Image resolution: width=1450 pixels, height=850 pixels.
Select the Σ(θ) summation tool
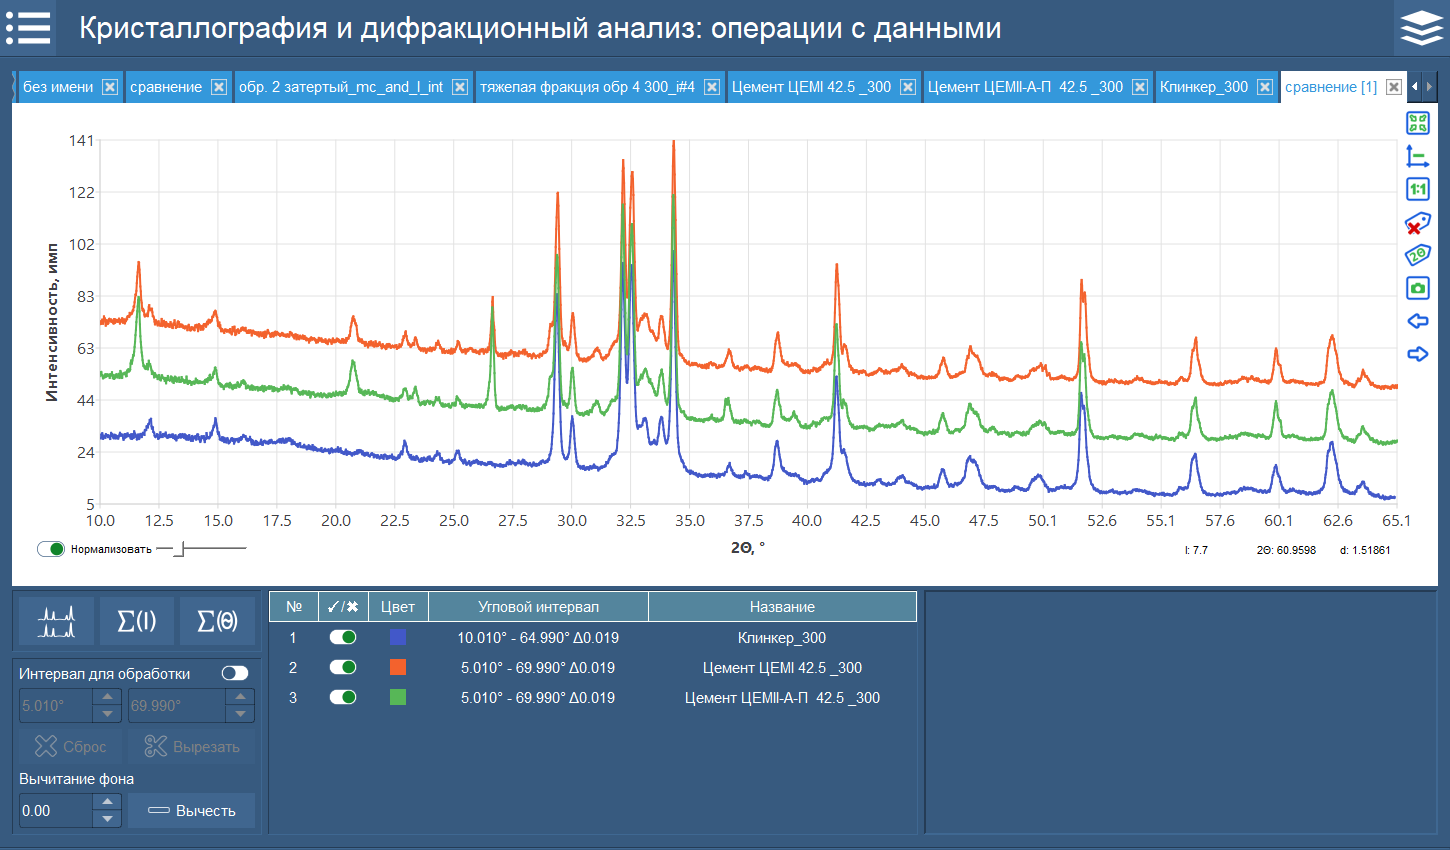click(x=218, y=620)
